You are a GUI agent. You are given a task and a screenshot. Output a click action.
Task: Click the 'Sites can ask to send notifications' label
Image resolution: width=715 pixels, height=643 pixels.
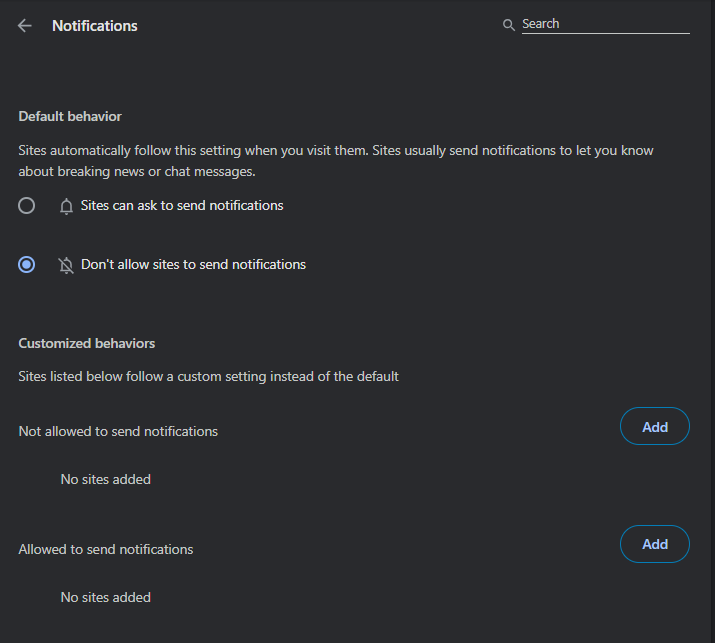(x=182, y=206)
